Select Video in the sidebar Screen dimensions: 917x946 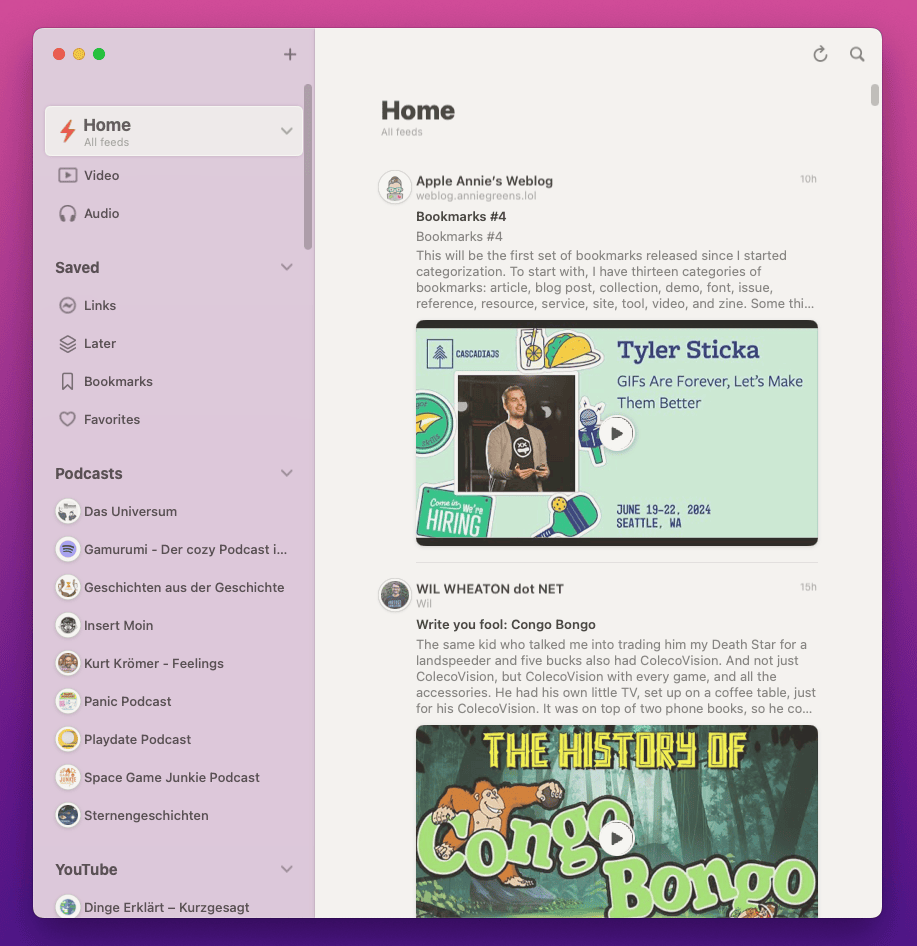pyautogui.click(x=174, y=176)
